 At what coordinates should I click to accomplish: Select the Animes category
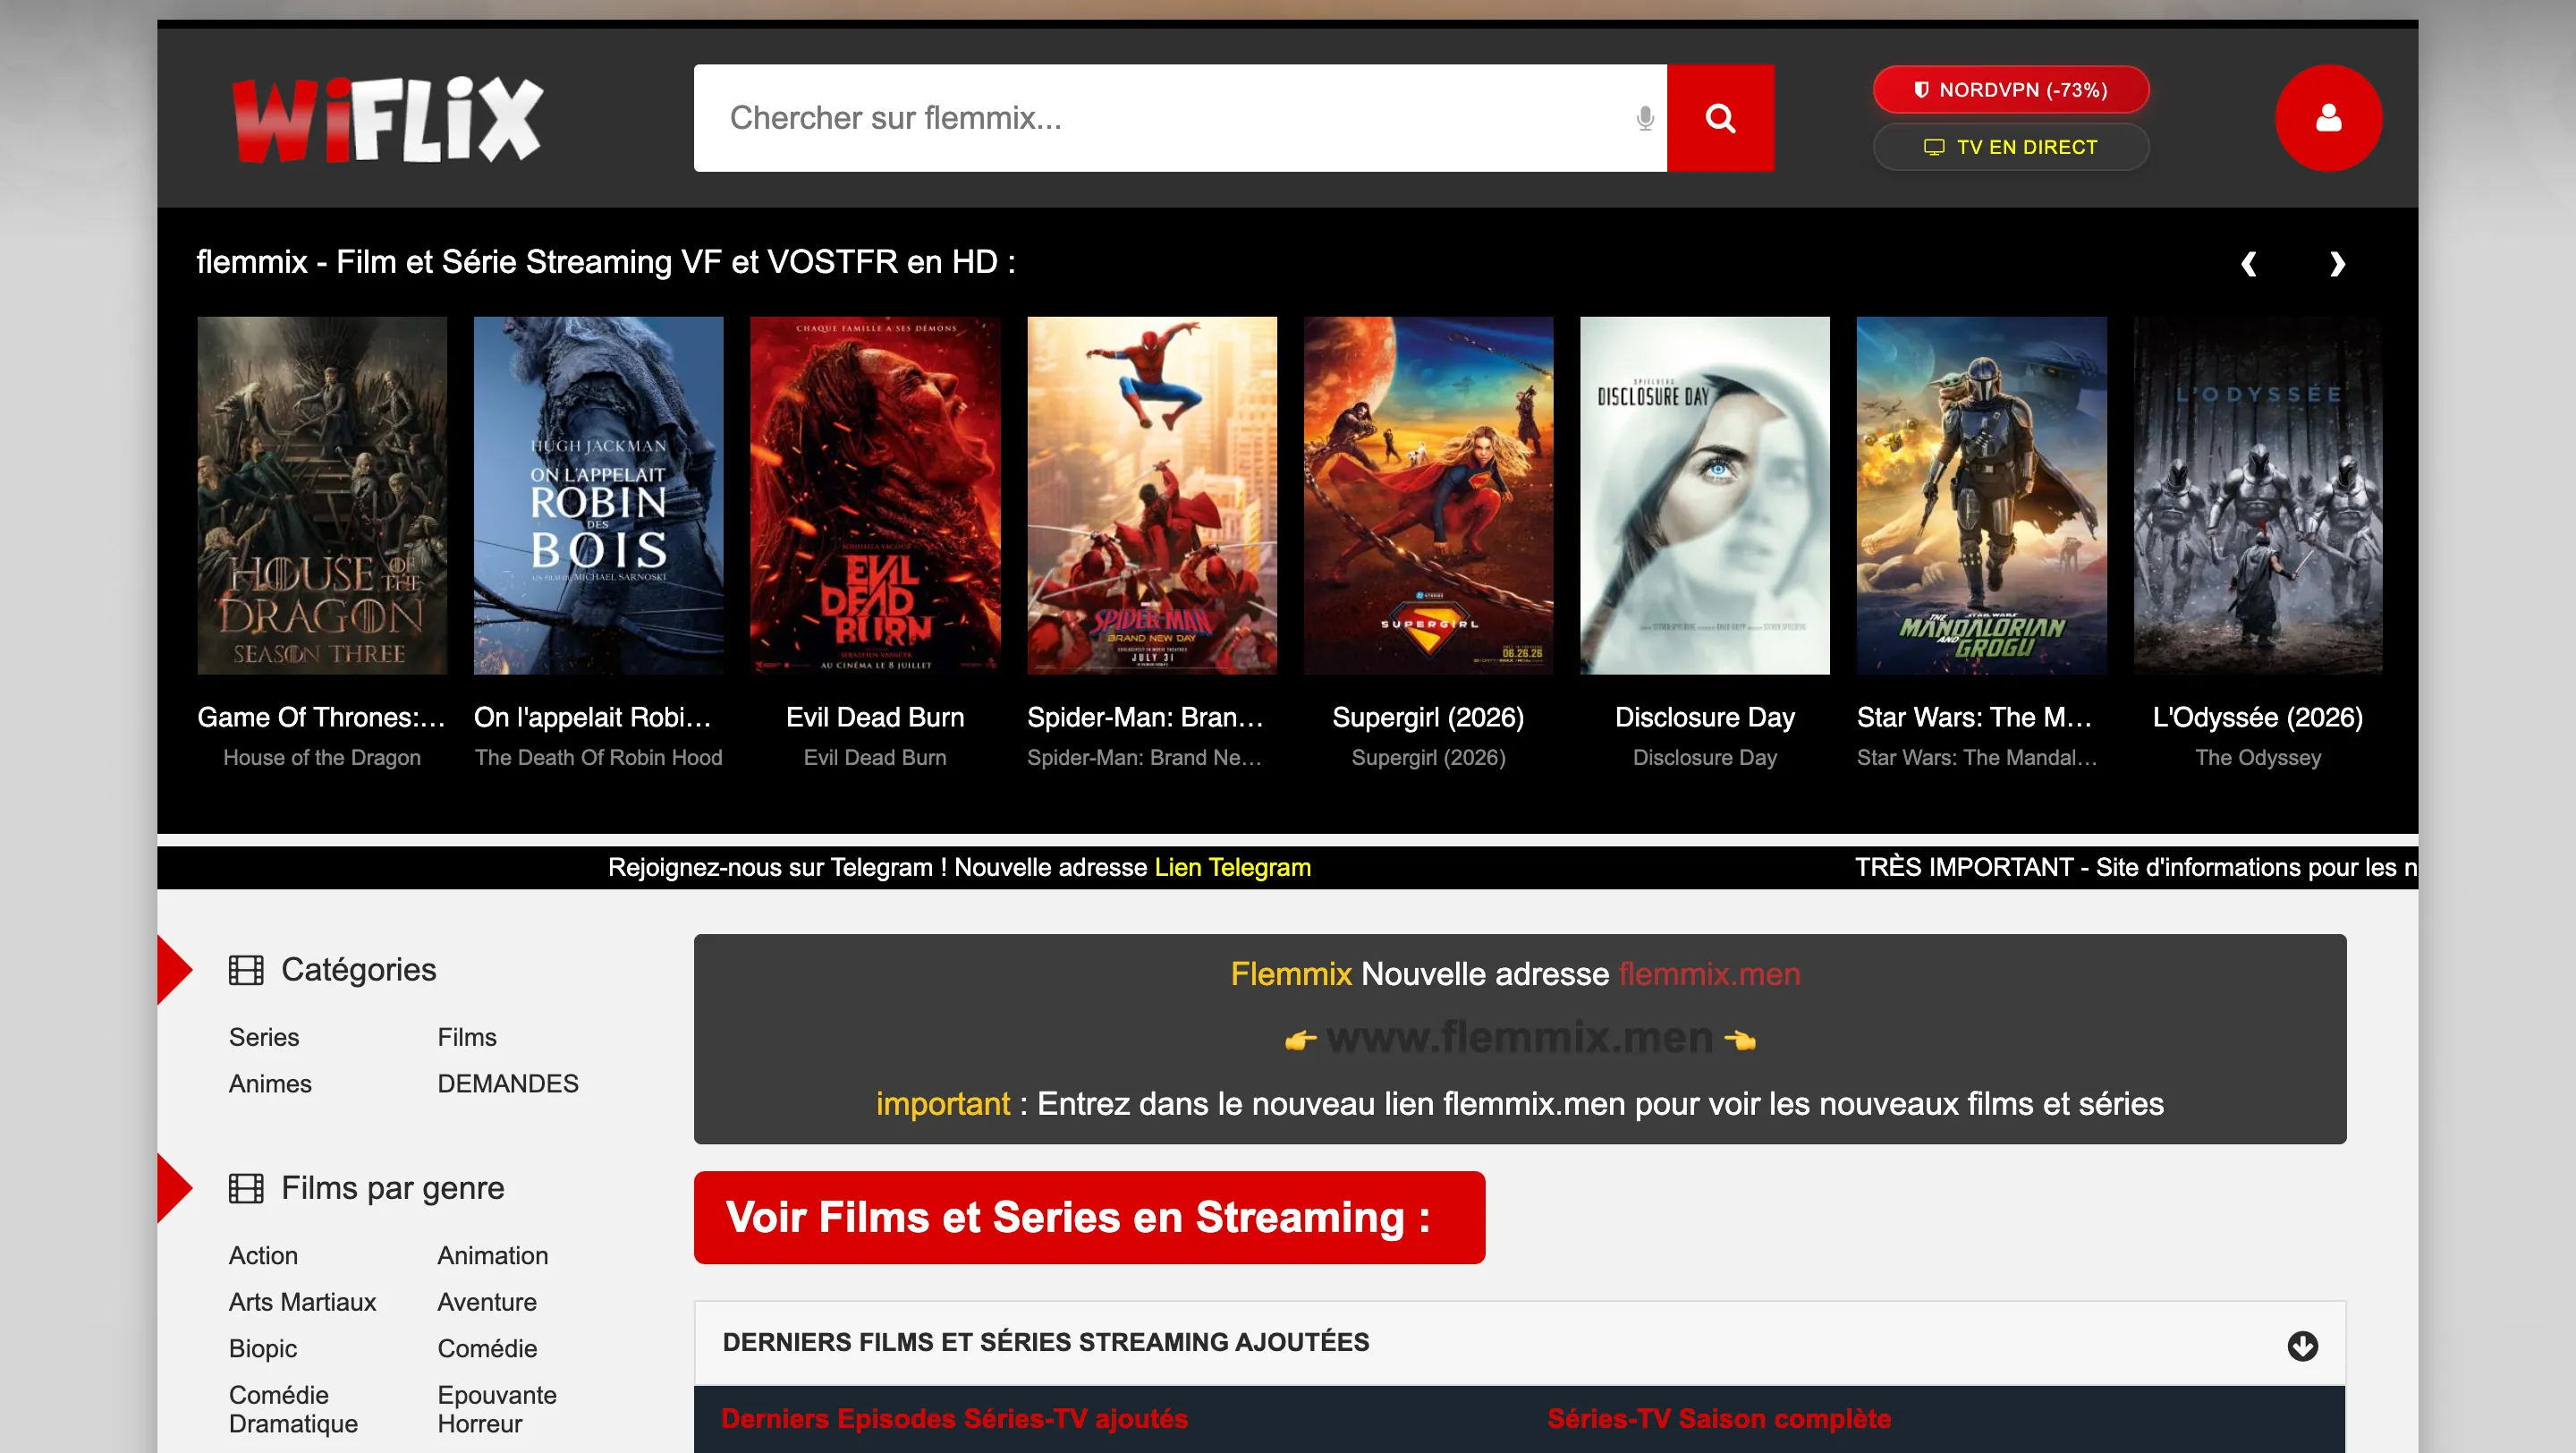[270, 1083]
